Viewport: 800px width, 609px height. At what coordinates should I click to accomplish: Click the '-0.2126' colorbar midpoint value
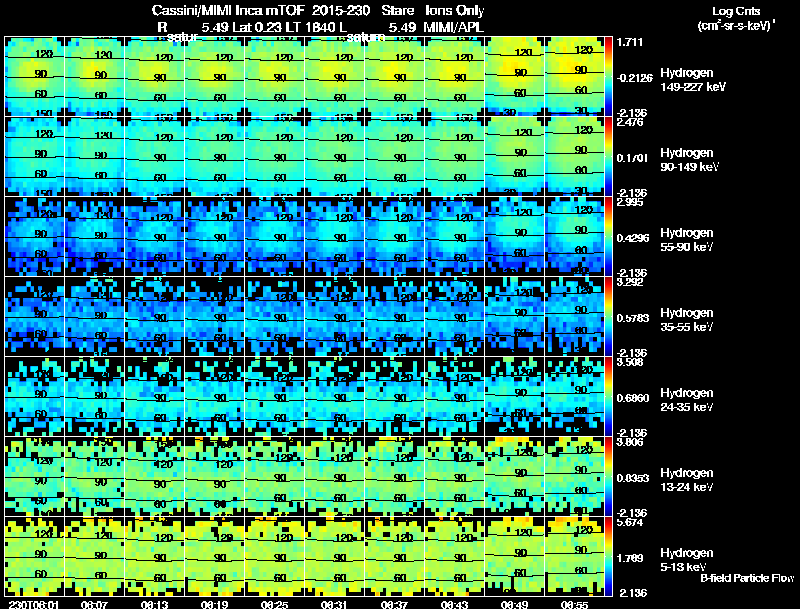[634, 78]
